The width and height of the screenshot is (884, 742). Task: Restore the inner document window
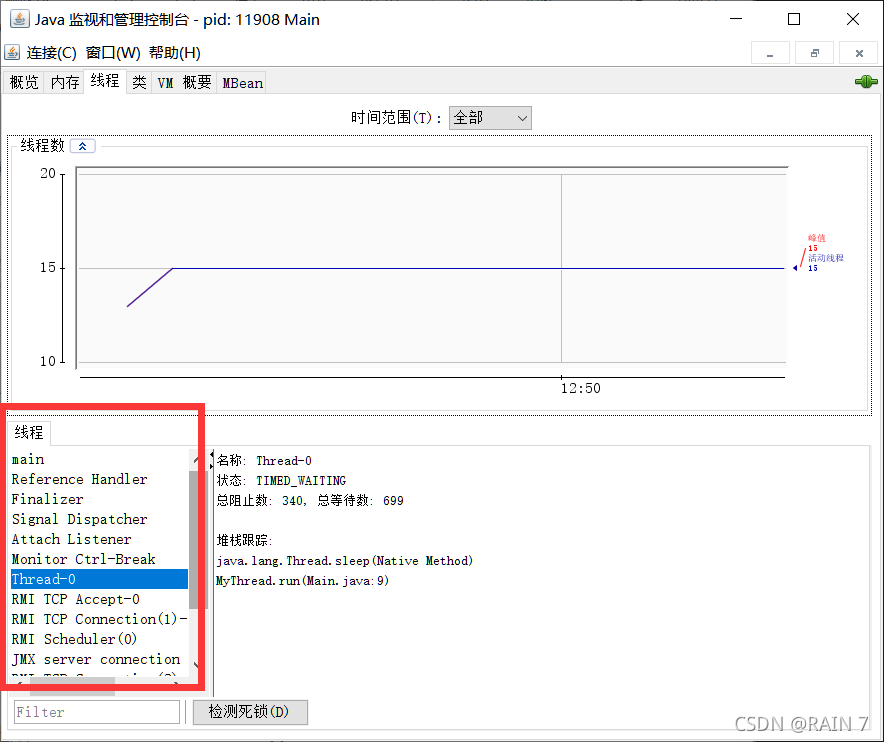(x=814, y=53)
